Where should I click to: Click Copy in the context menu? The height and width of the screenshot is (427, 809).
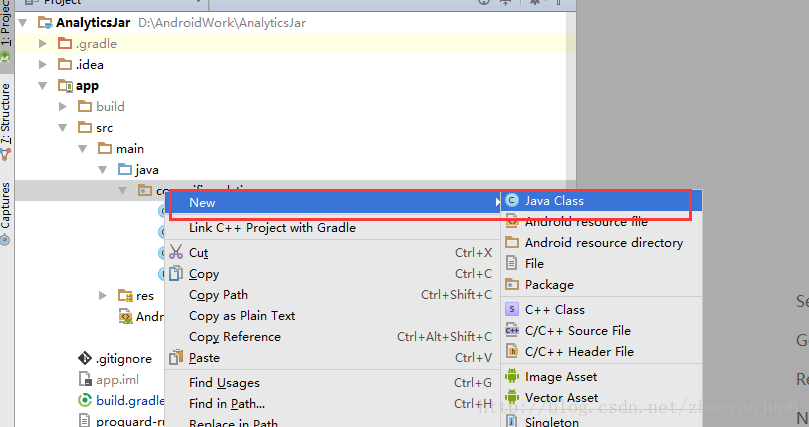333,274
